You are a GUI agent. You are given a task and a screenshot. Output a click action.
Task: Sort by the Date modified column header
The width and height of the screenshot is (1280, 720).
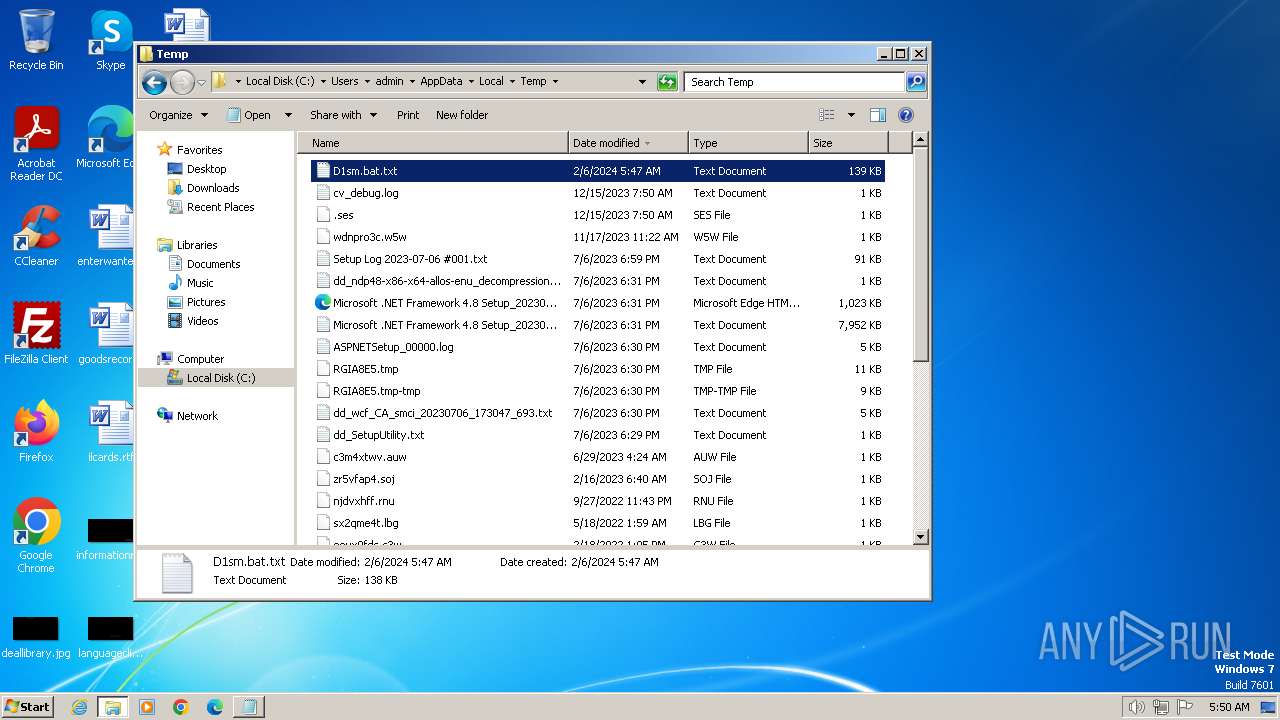pyautogui.click(x=628, y=143)
